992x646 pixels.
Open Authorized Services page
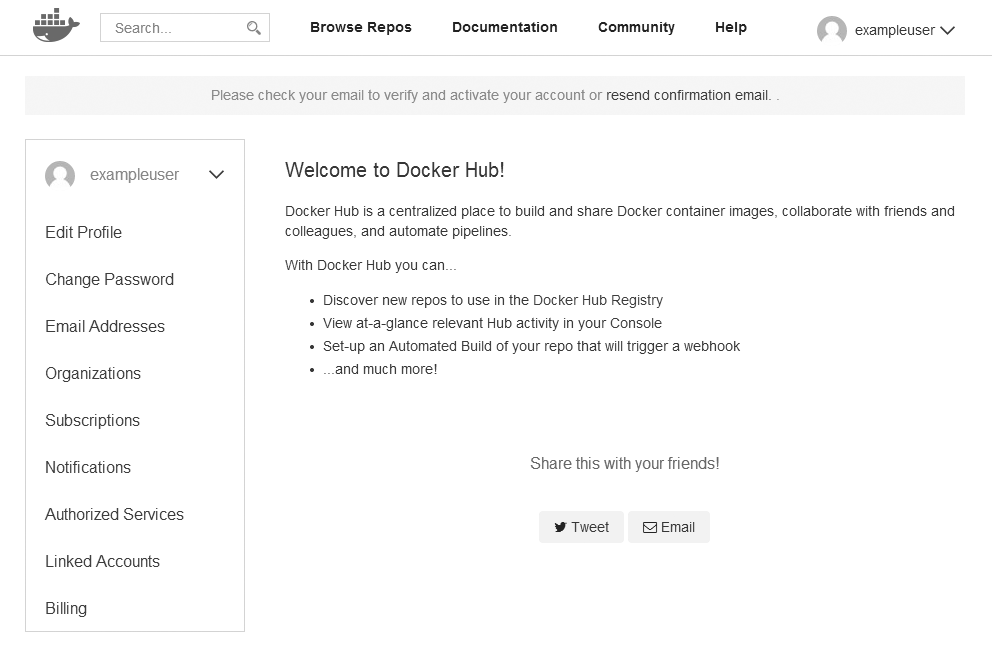pyautogui.click(x=114, y=514)
